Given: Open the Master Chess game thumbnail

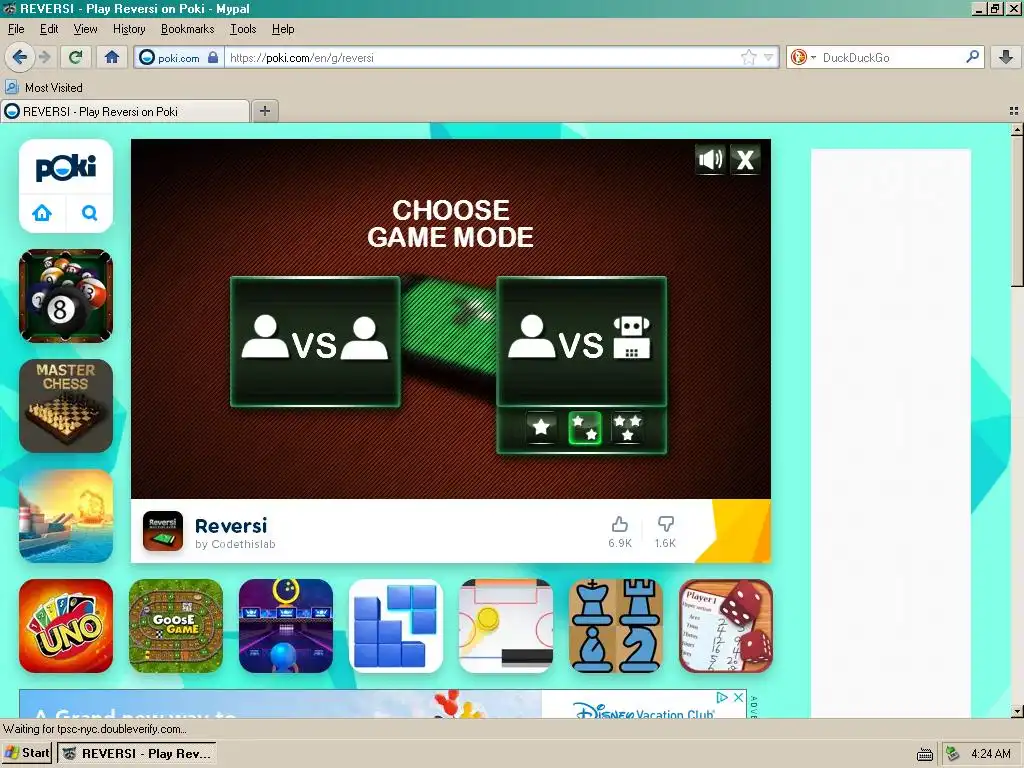Looking at the screenshot, I should click(x=66, y=406).
